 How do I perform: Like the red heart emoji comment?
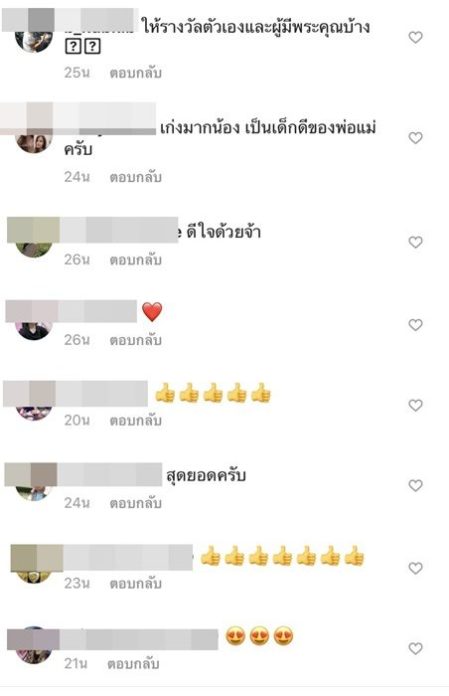415,324
